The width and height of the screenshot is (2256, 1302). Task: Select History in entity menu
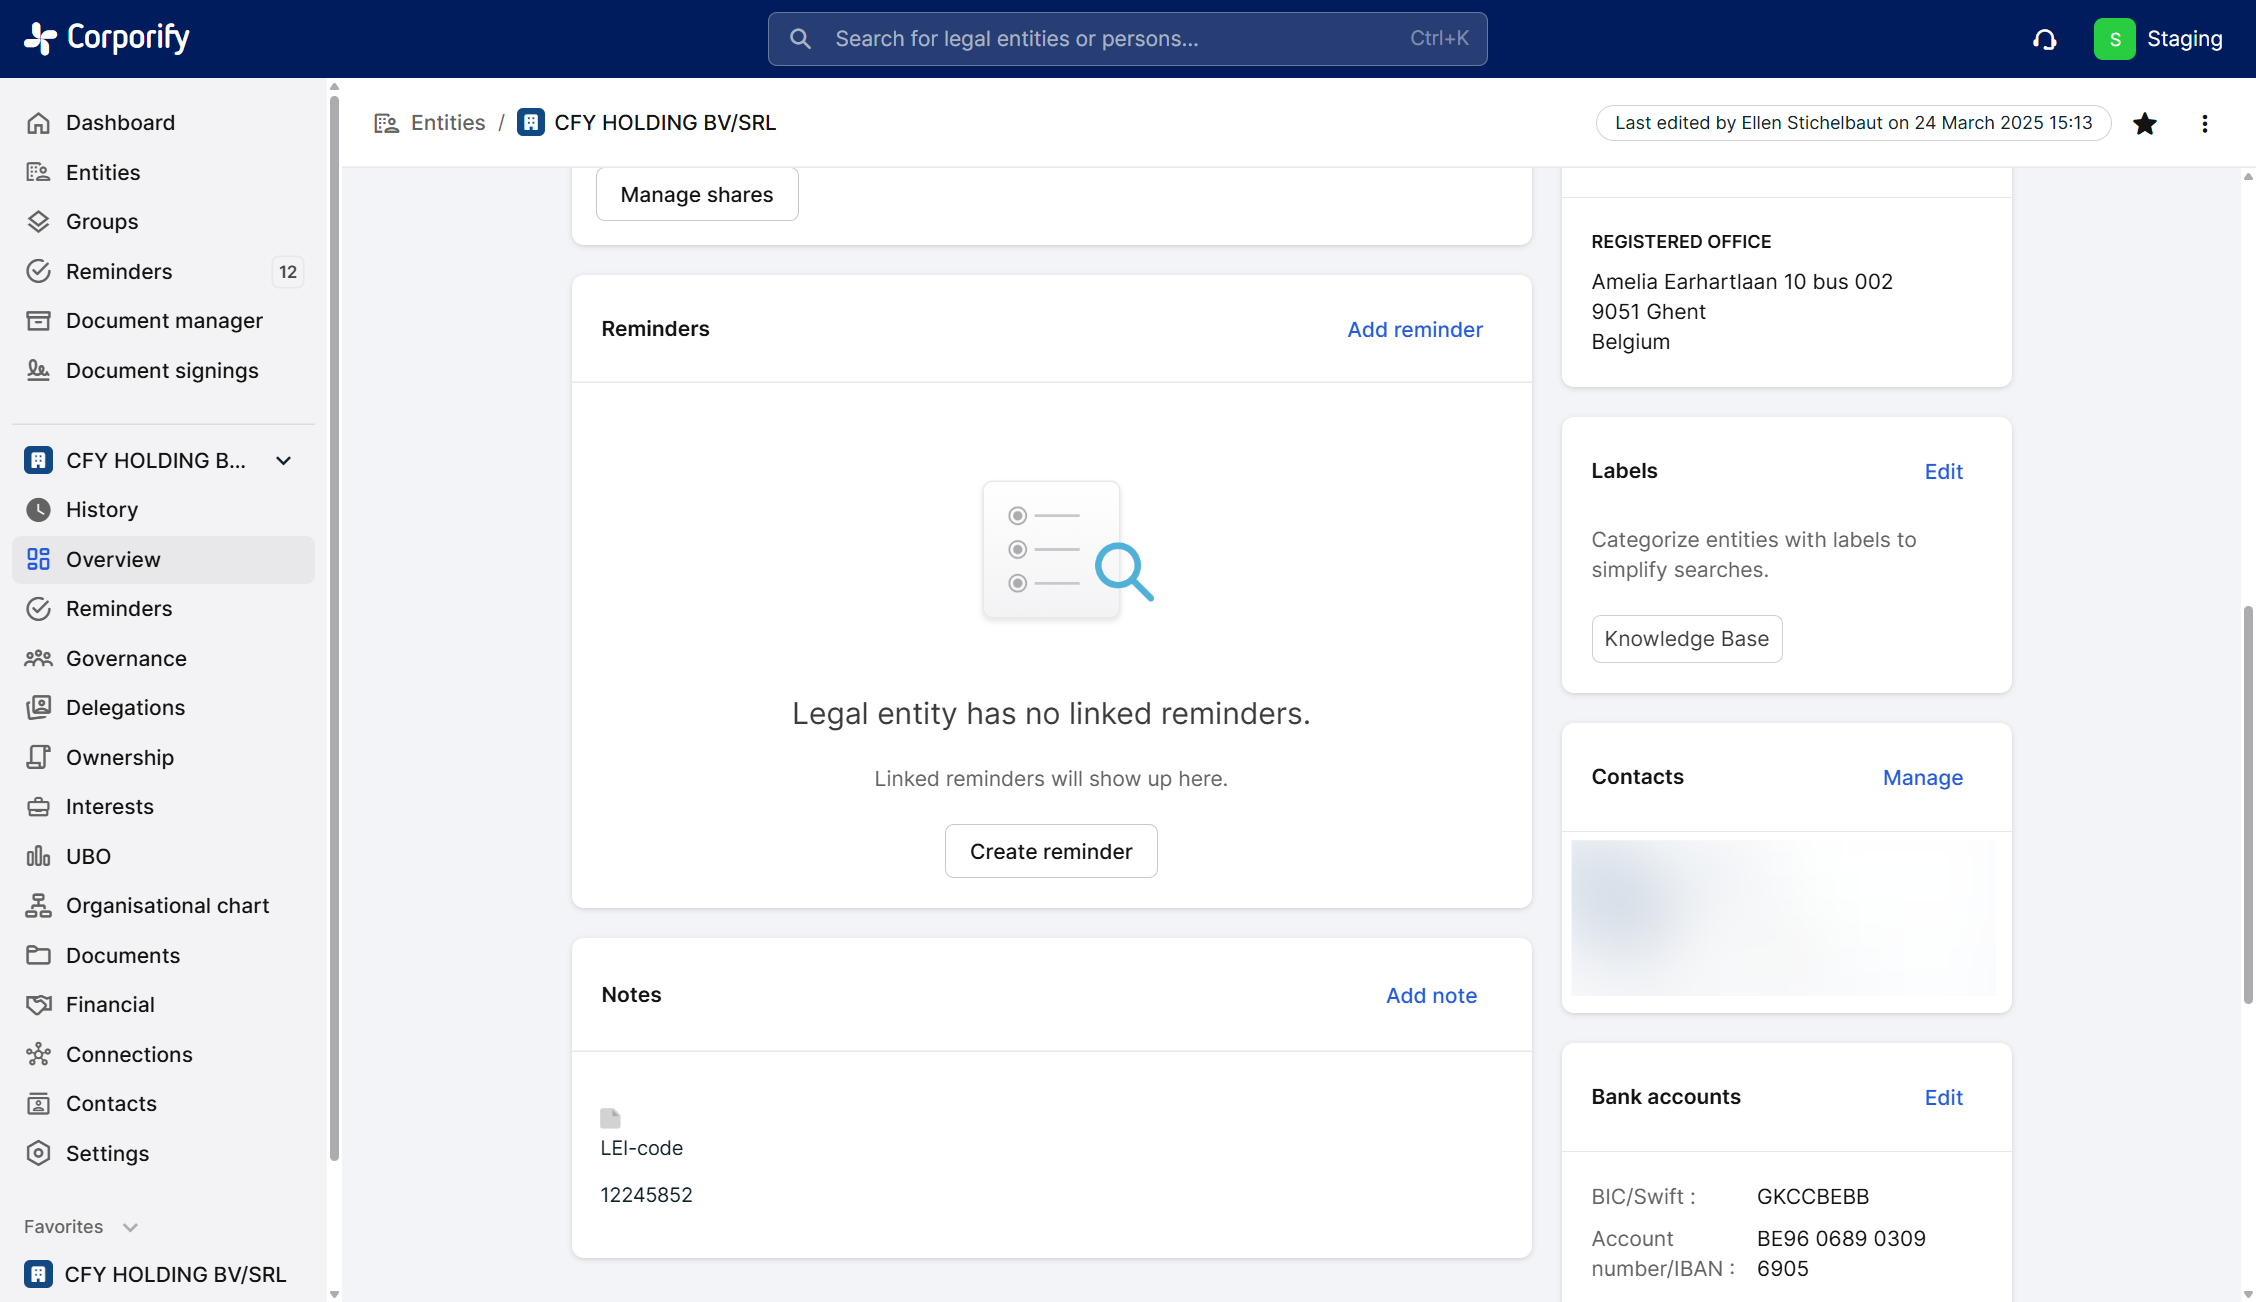(x=102, y=509)
